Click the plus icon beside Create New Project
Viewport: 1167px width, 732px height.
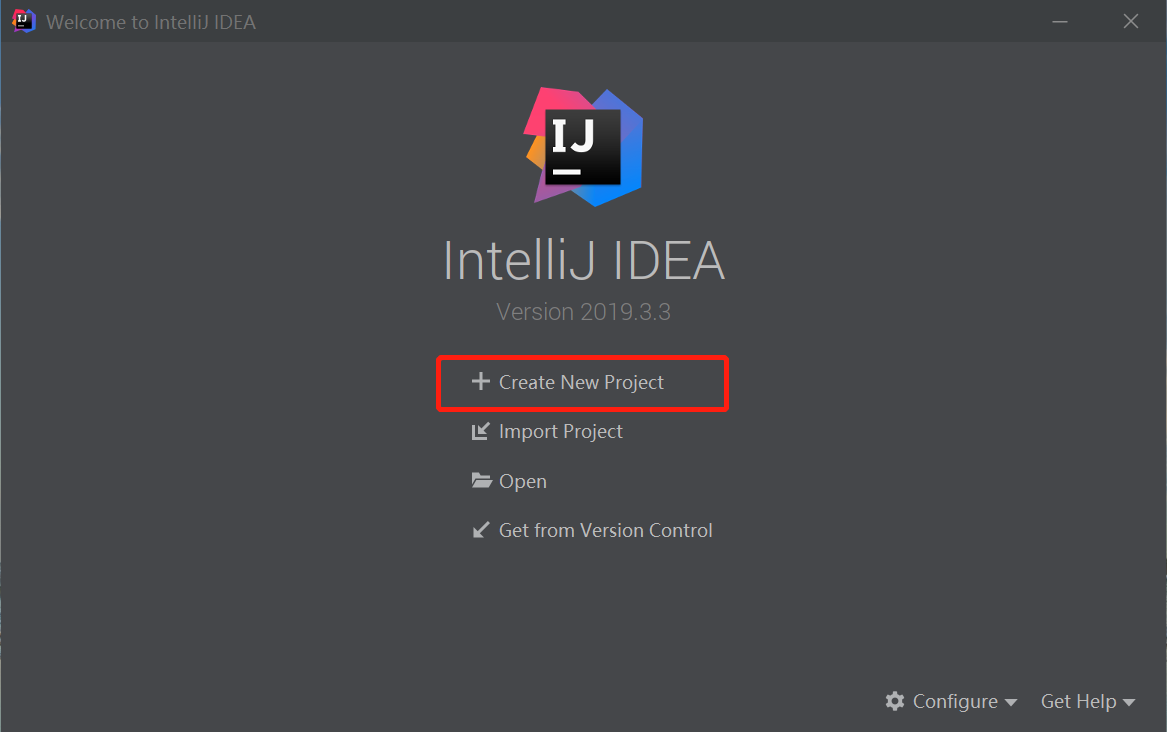click(480, 382)
